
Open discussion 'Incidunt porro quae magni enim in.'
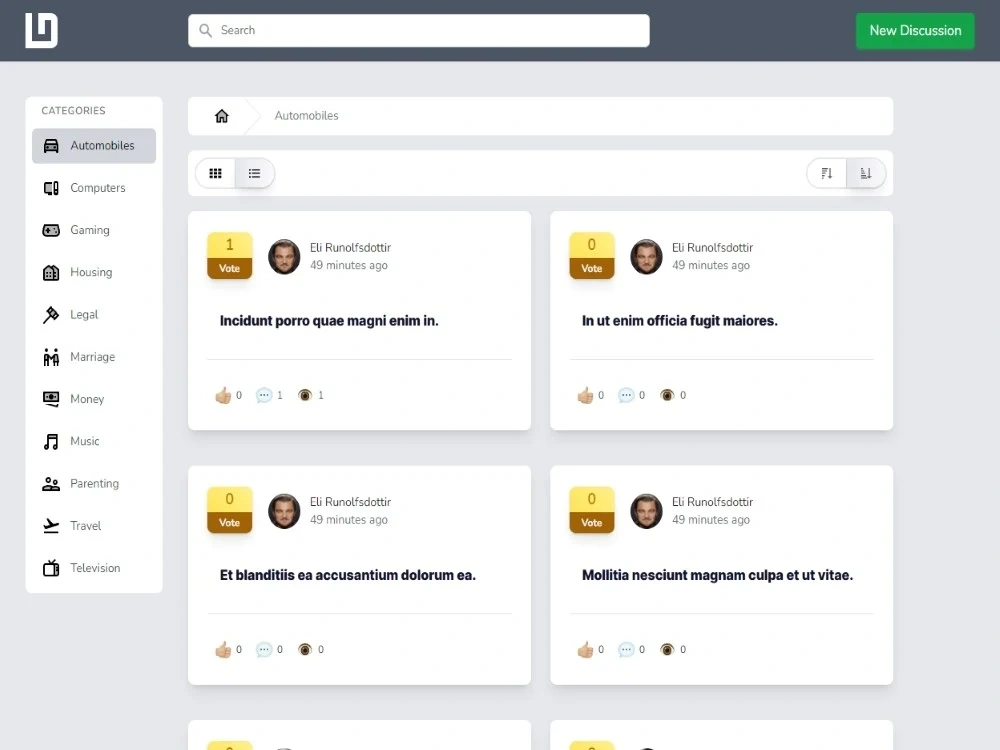(329, 321)
